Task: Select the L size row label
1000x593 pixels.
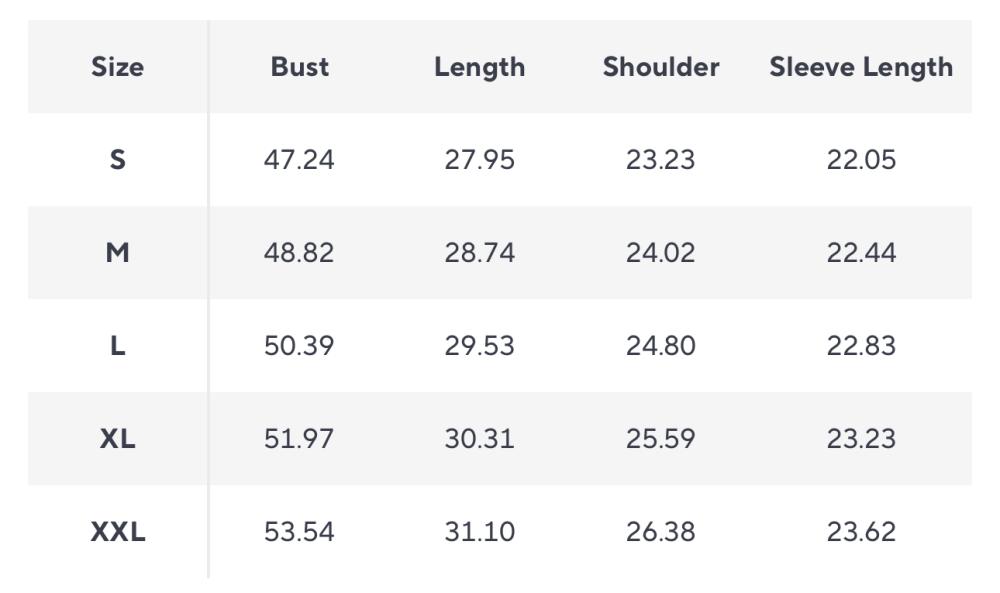Action: [118, 346]
